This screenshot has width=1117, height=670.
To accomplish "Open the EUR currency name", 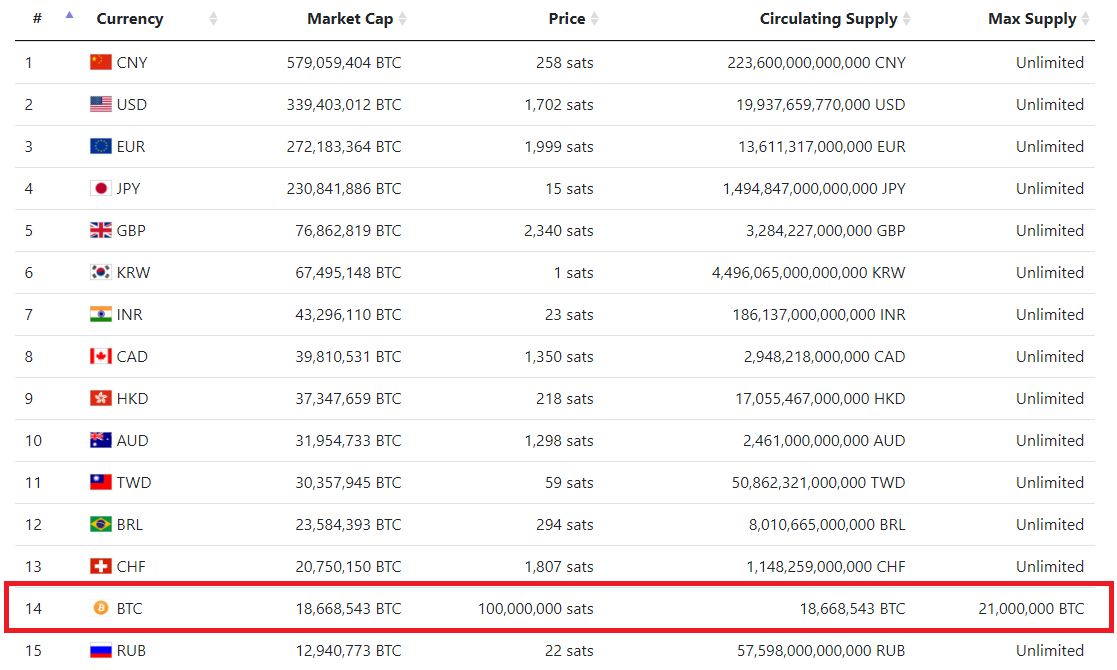I will [x=131, y=147].
